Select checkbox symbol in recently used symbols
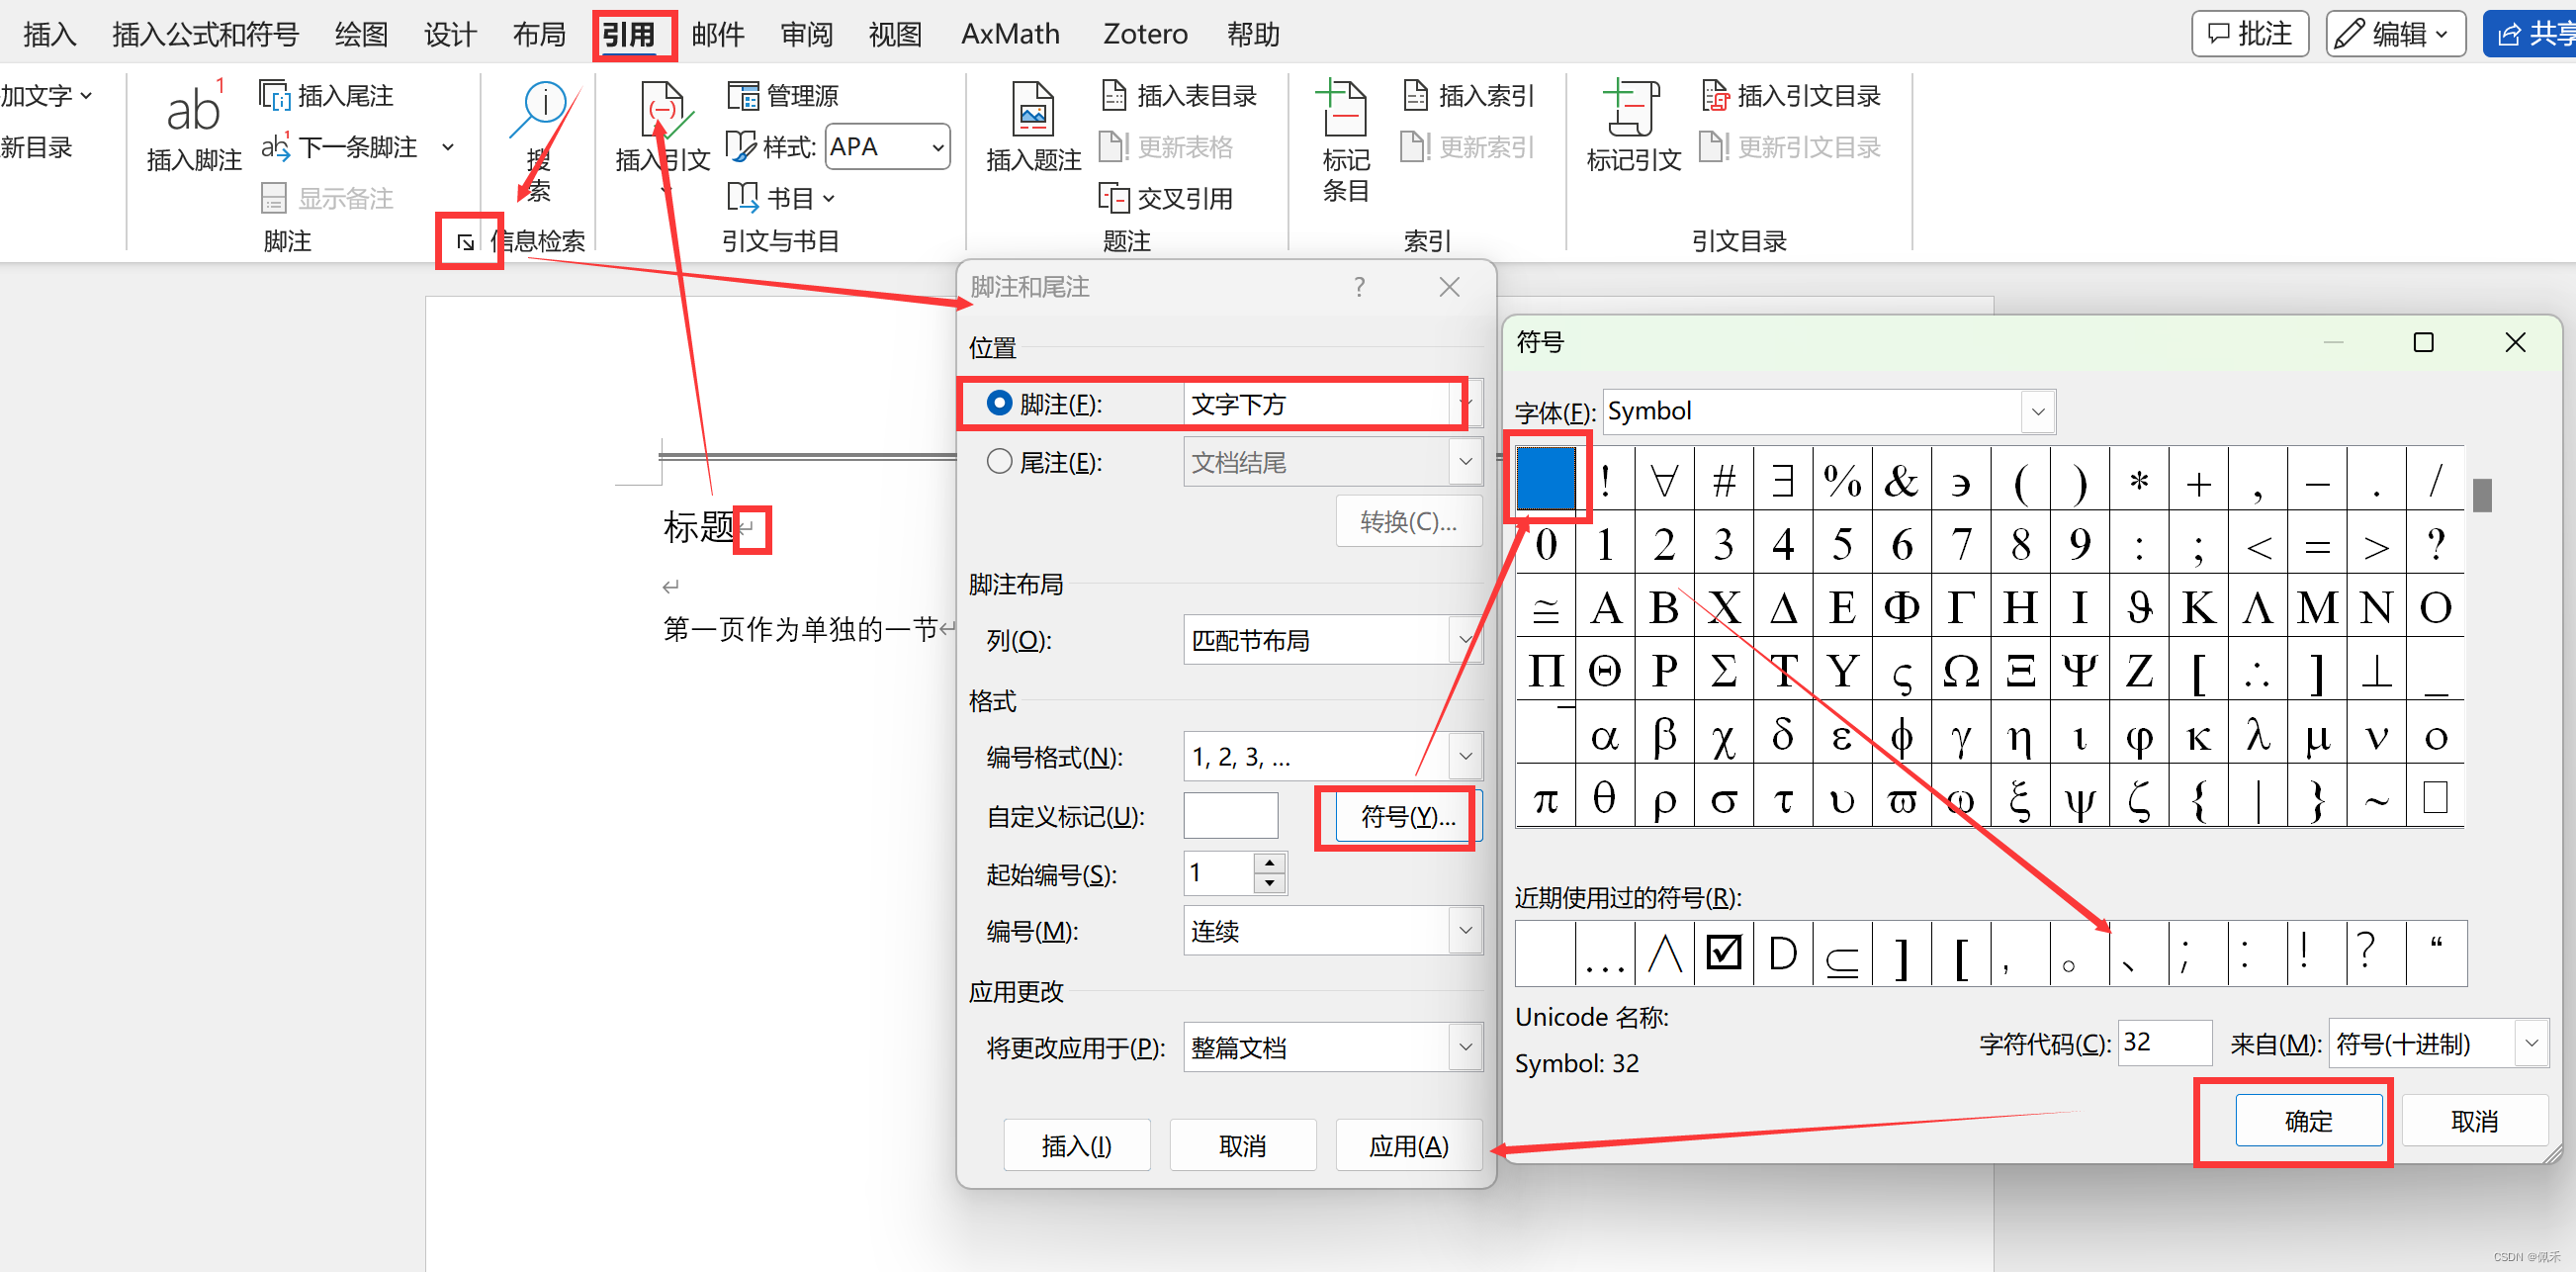Viewport: 2576px width, 1272px height. 1723,954
